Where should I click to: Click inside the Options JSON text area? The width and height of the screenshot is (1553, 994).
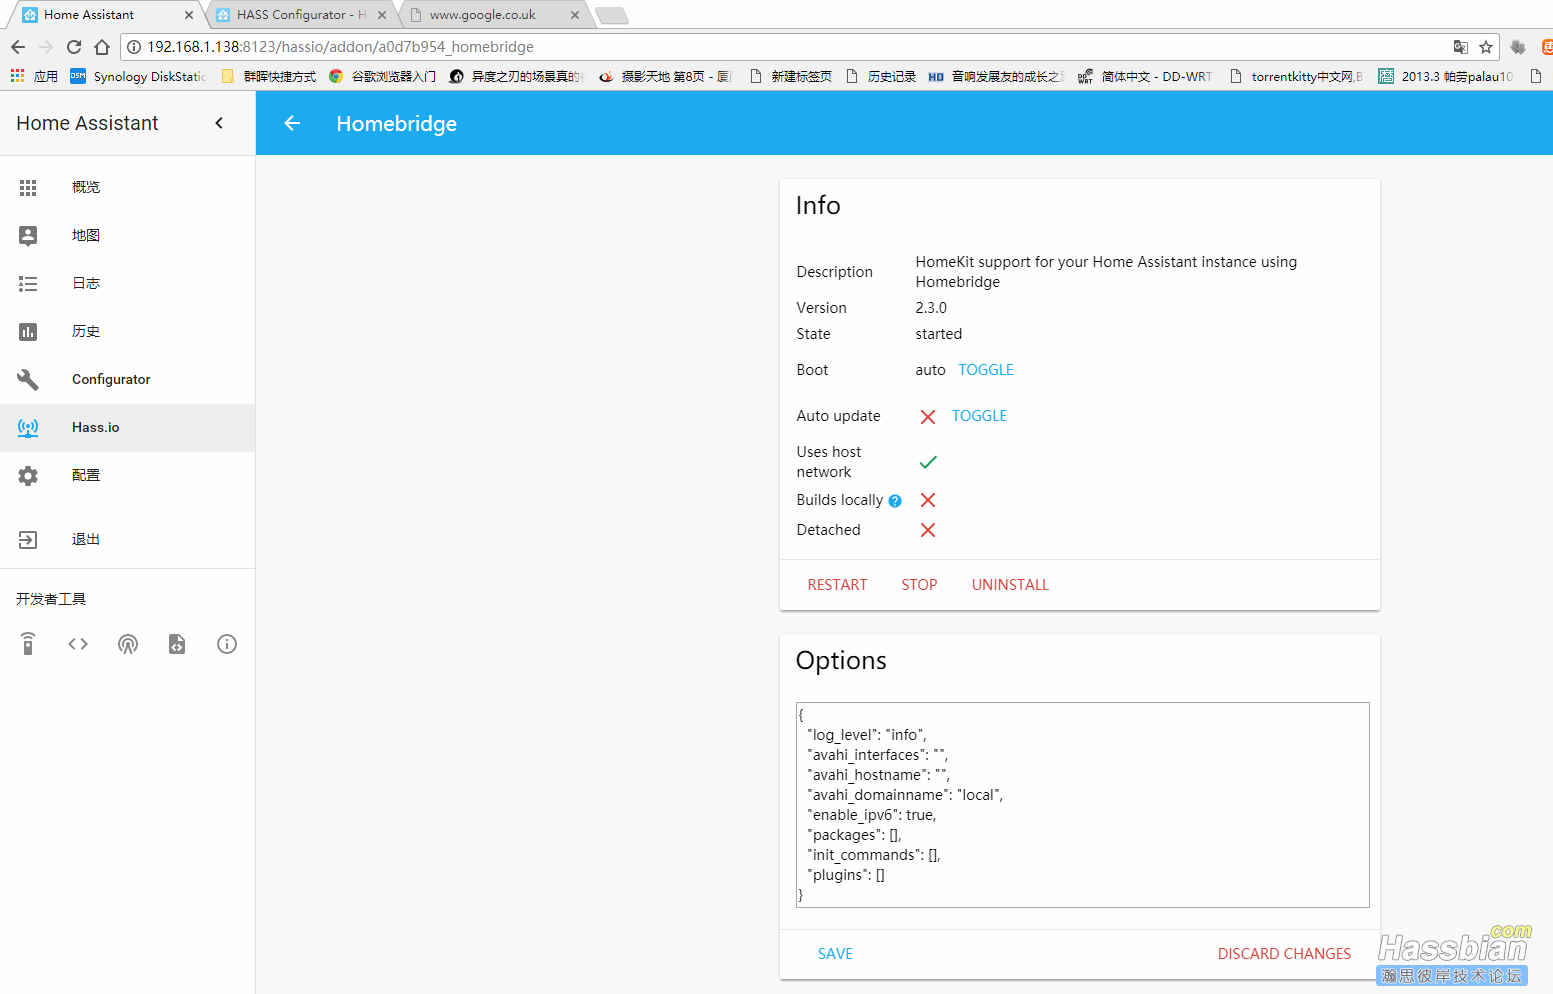pyautogui.click(x=1082, y=805)
